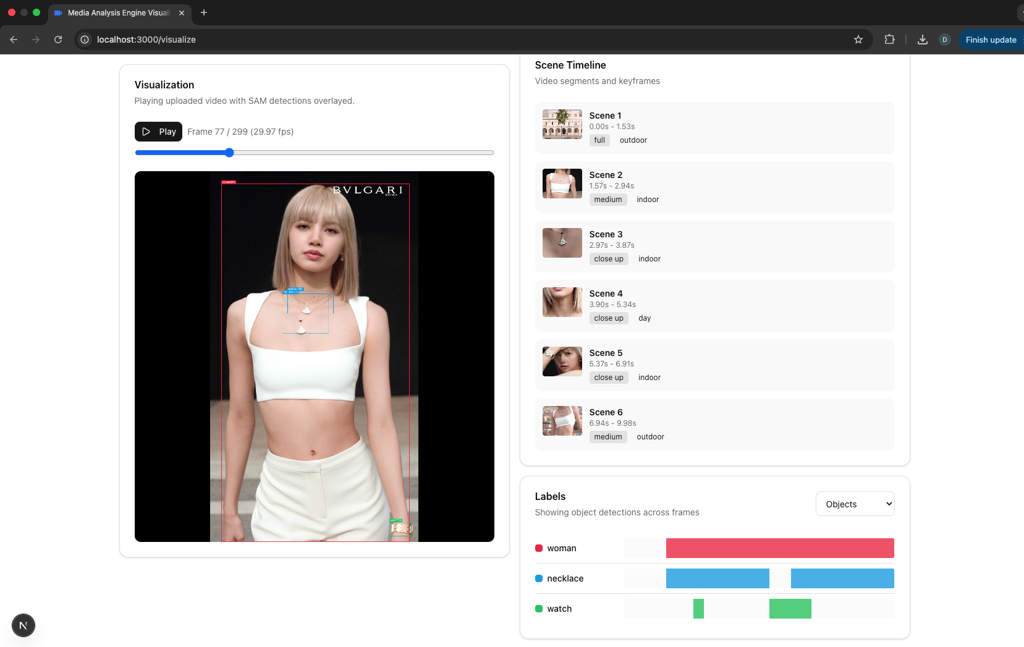
Task: Open the user profile avatar icon
Action: (944, 40)
